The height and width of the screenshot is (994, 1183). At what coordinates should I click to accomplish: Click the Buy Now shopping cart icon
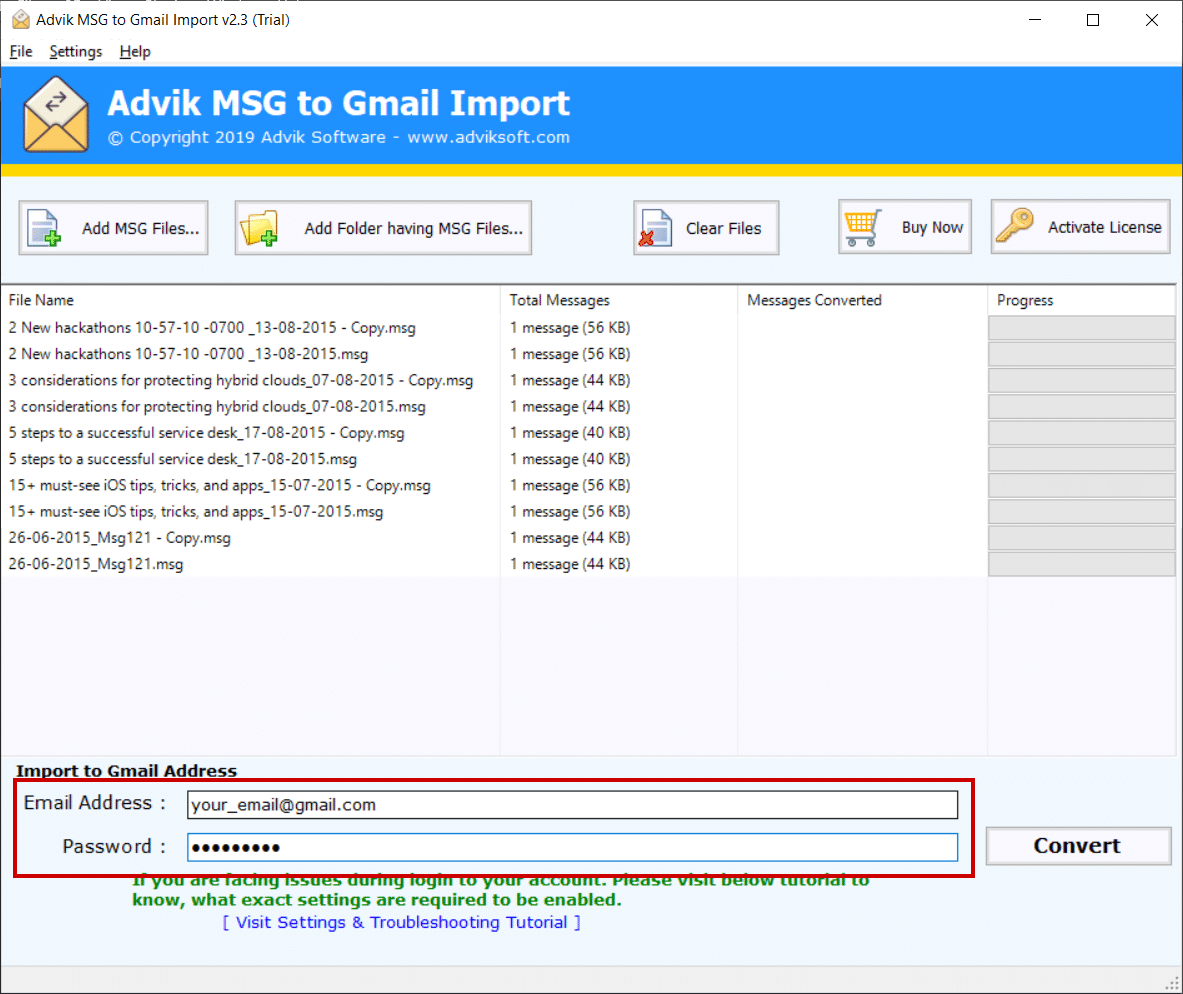pos(863,227)
